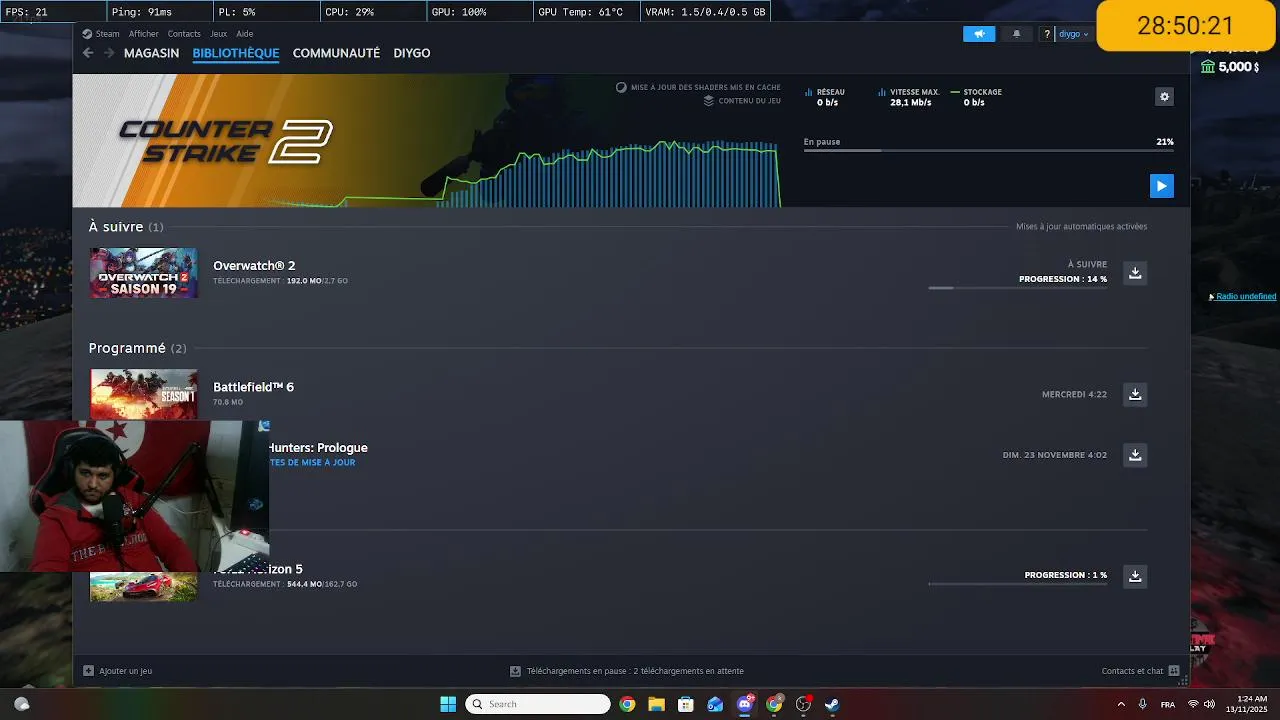
Task: Open downloads settings gear icon
Action: (x=1164, y=97)
